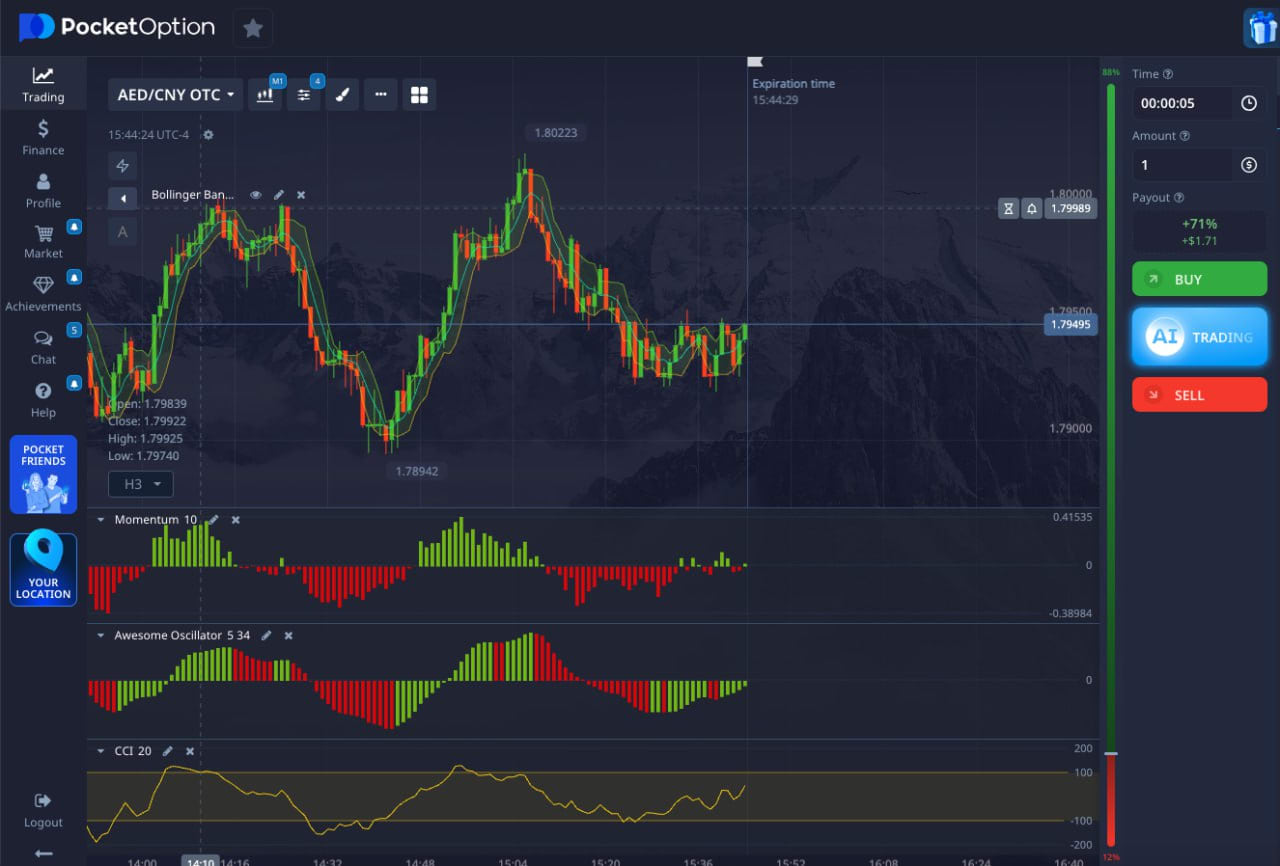Open the AED/CNY OTC asset dropdown
1280x866 pixels.
tap(176, 95)
